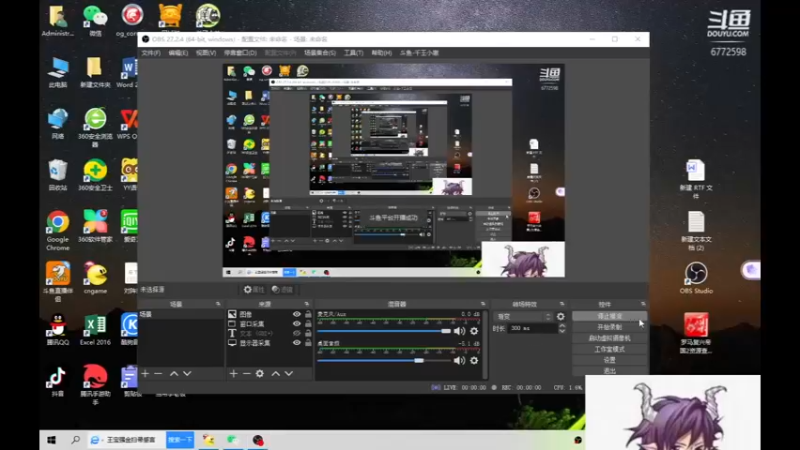Image resolution: width=800 pixels, height=450 pixels.
Task: Remove selected scene with minus icon
Action: click(x=158, y=373)
